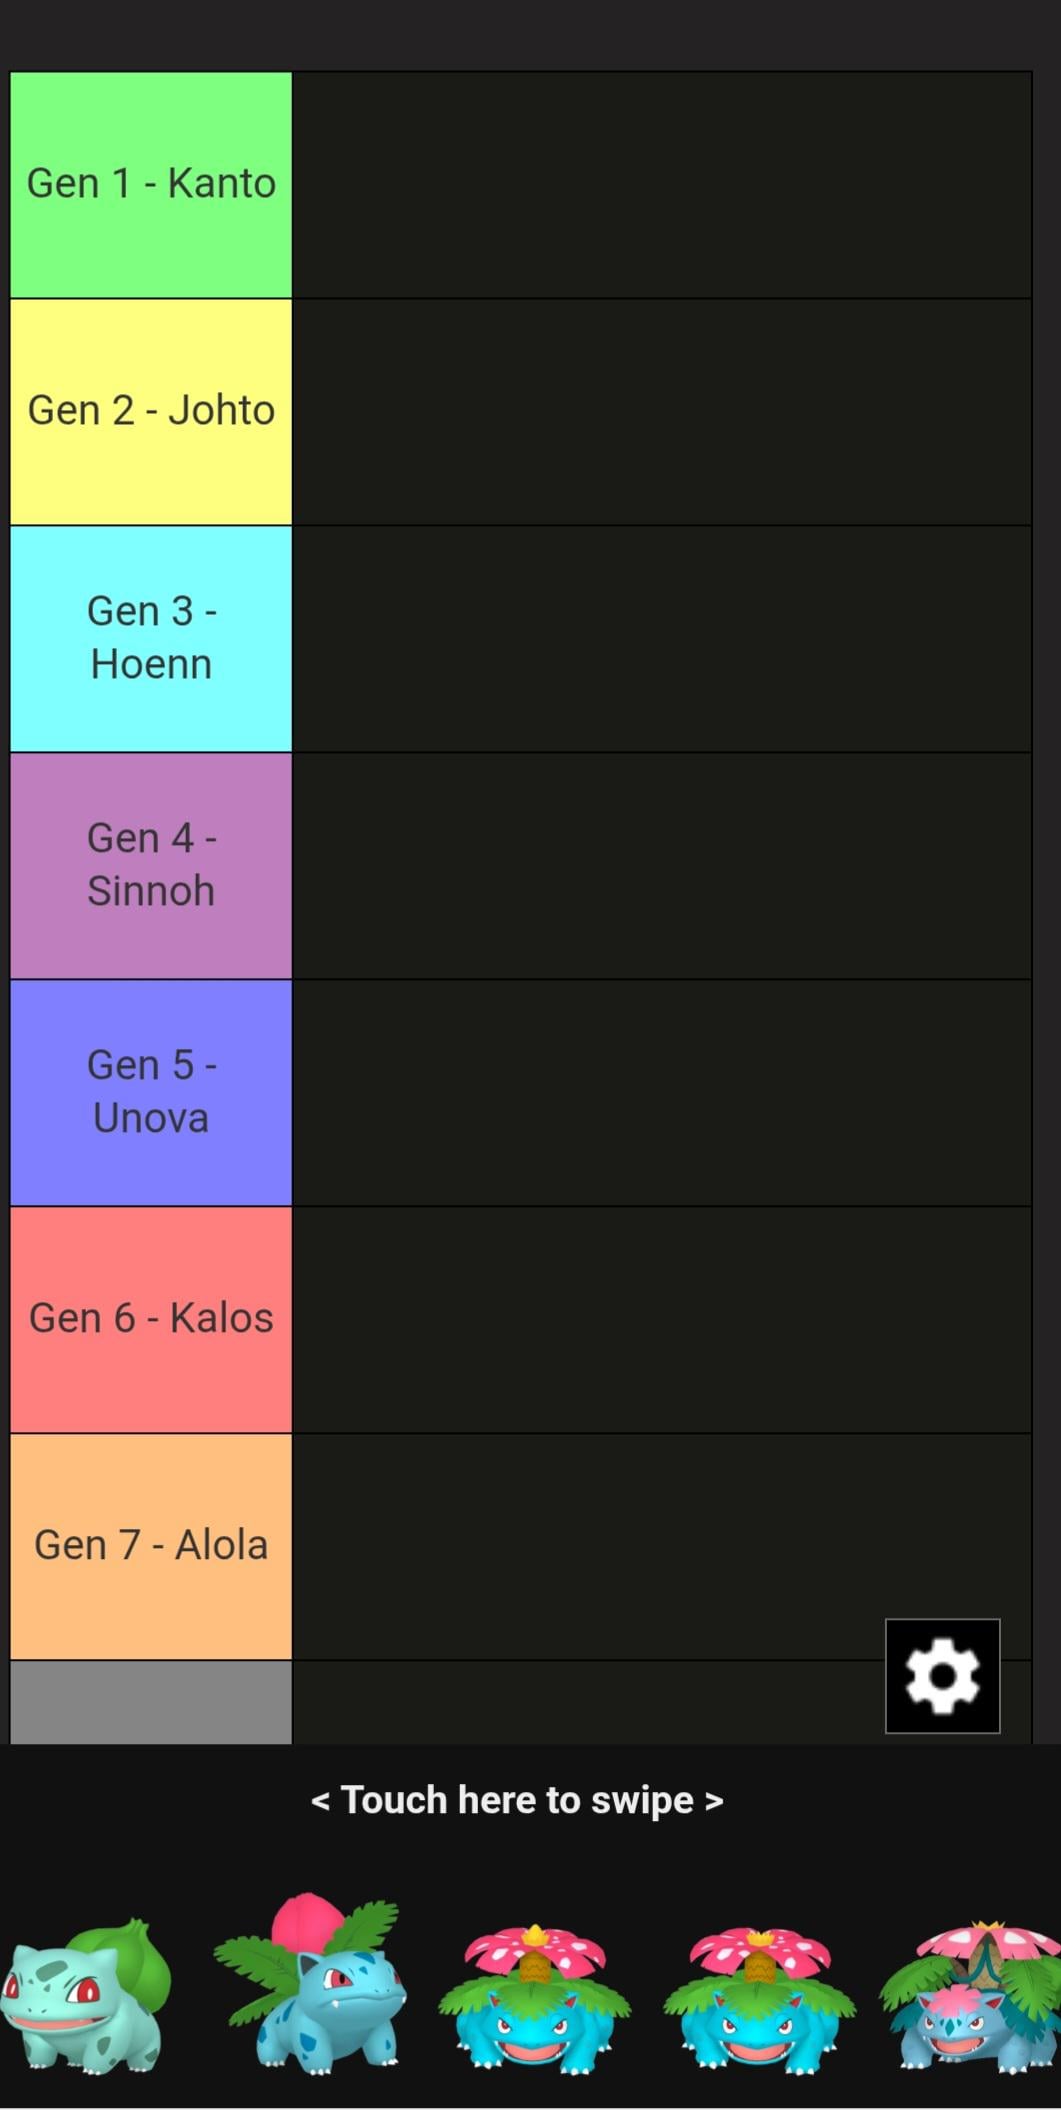Click the empty Johto tier row
1061x2110 pixels.
661,412
